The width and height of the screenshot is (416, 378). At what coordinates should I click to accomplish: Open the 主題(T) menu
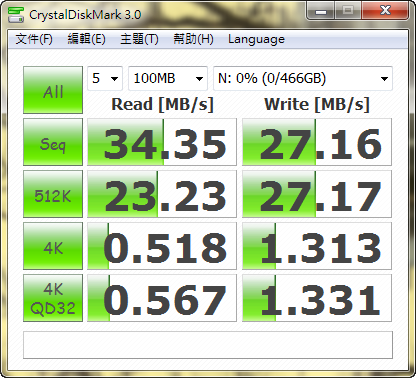click(139, 39)
